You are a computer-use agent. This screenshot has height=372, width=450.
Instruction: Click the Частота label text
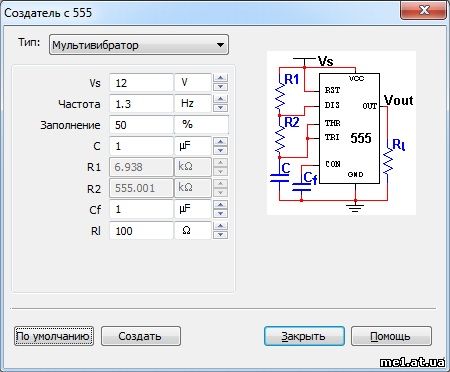coord(79,104)
